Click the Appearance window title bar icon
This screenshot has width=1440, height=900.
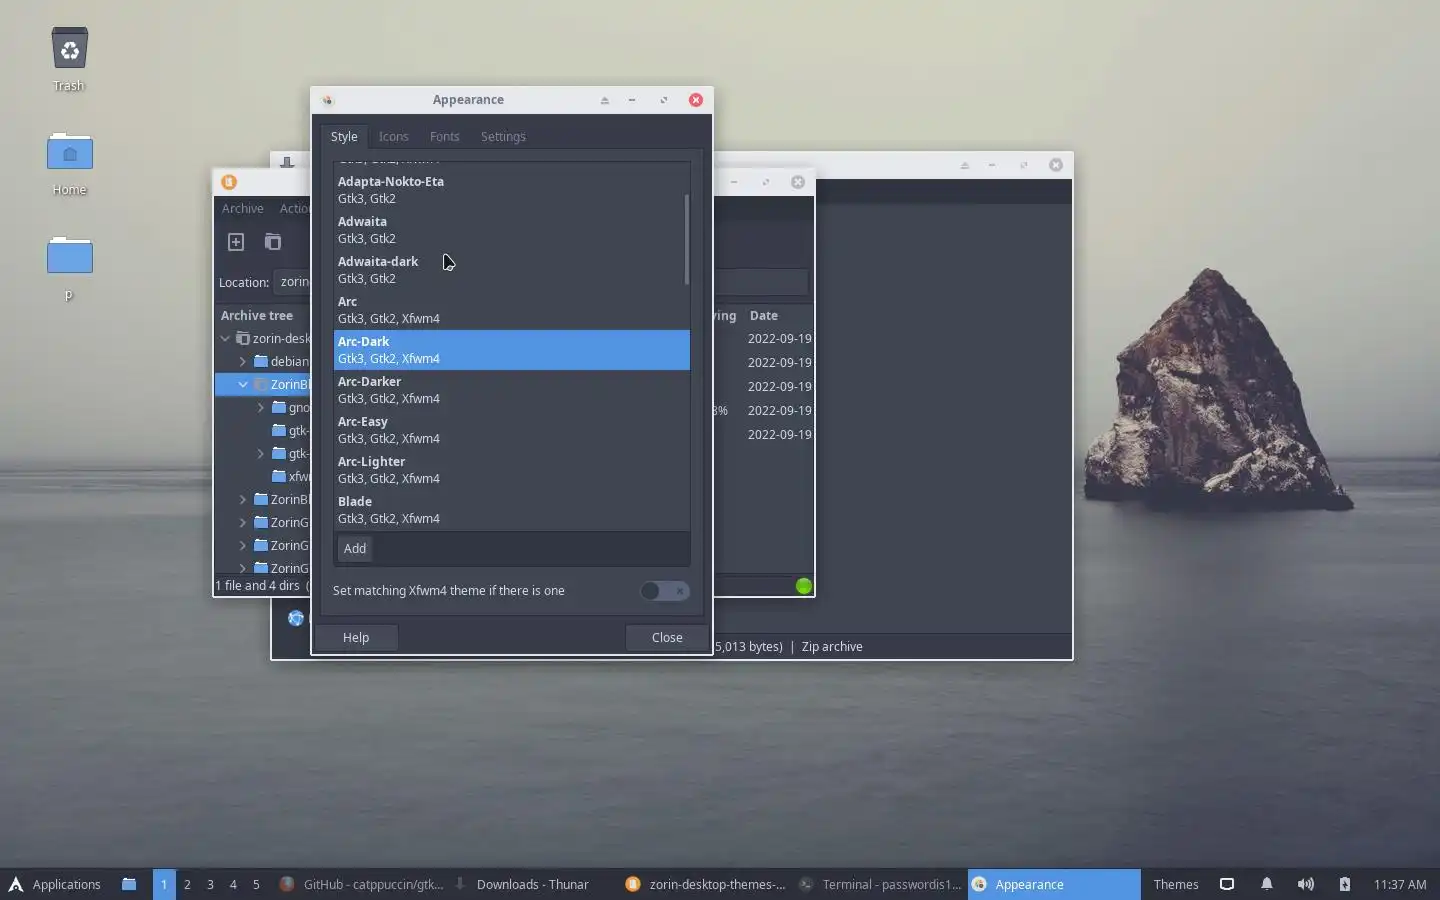328,100
